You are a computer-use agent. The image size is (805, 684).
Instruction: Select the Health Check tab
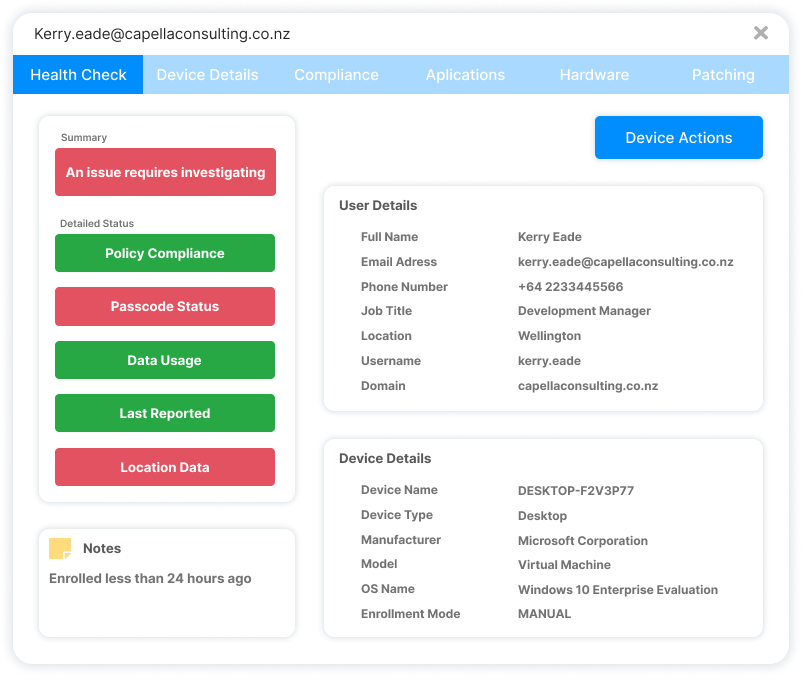click(x=78, y=74)
